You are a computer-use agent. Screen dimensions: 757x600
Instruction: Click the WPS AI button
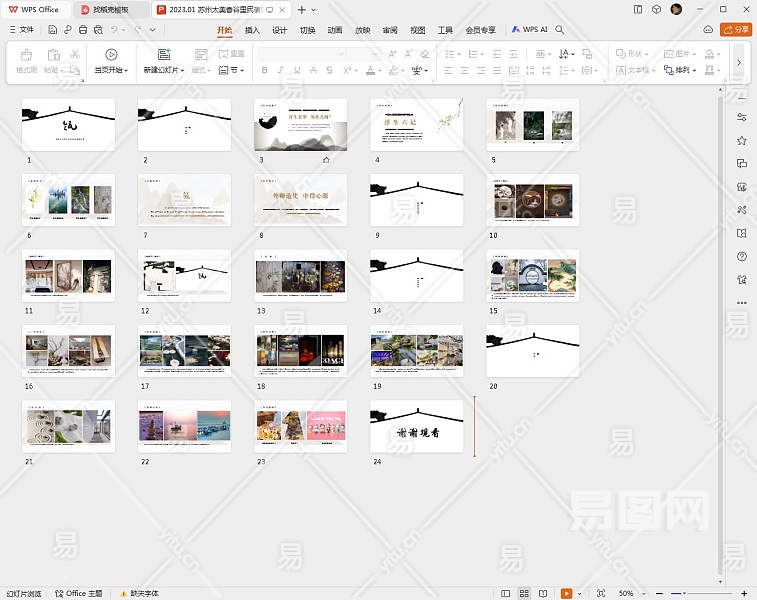tap(530, 30)
